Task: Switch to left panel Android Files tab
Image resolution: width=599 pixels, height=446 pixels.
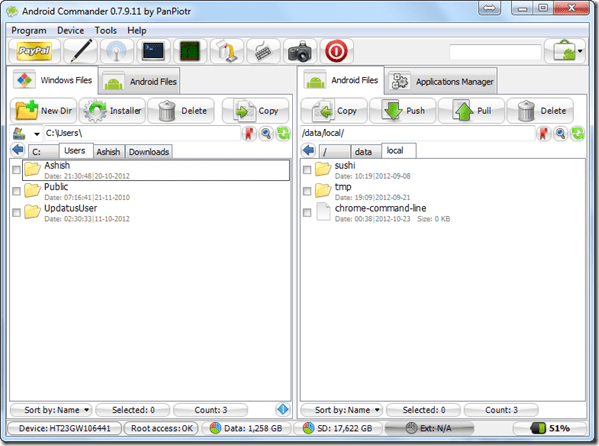Action: coord(139,81)
